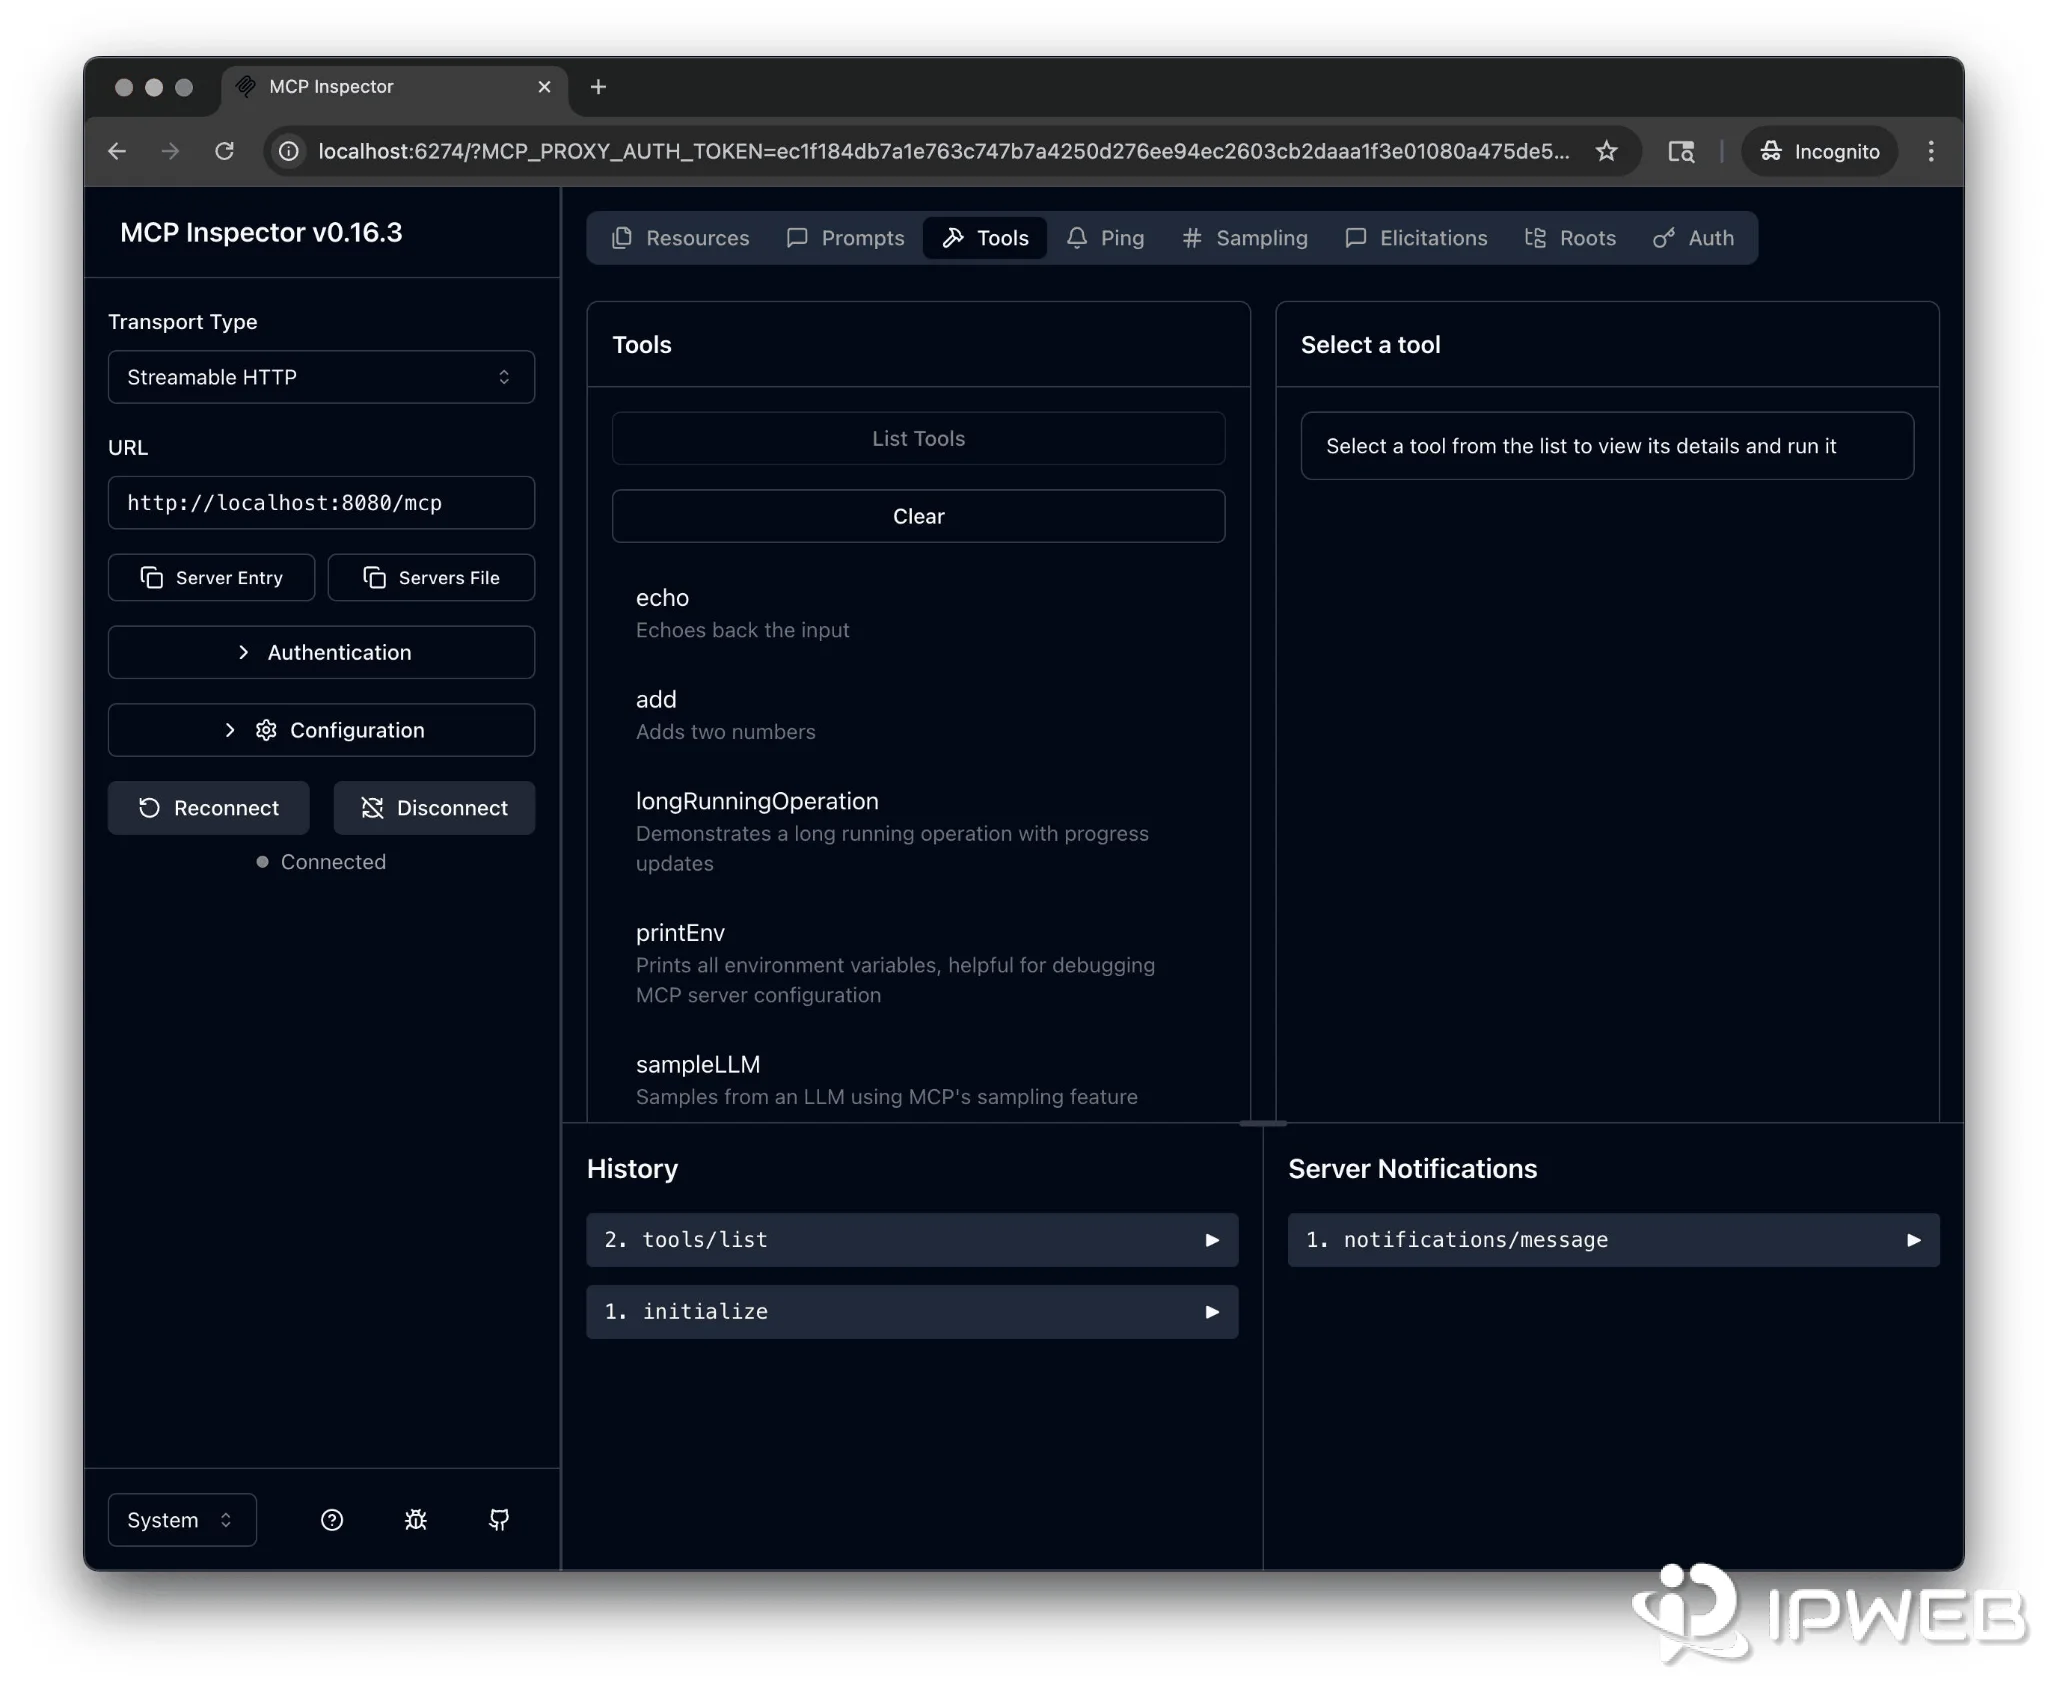Screen dimensions: 2048x1681
Task: Open the Transport Type Streamable HTTP dropdown
Action: tap(321, 377)
